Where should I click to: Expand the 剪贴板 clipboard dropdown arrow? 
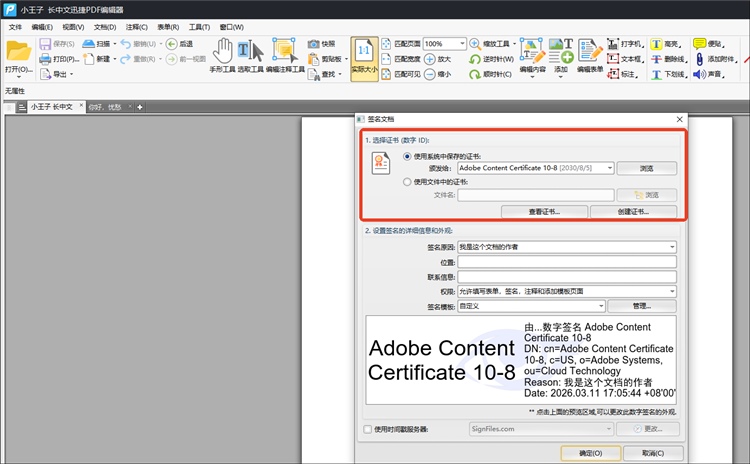tap(345, 59)
